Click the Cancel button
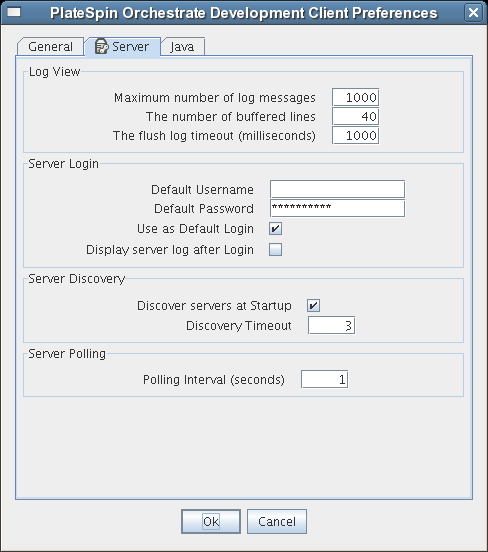488x552 pixels. click(277, 521)
